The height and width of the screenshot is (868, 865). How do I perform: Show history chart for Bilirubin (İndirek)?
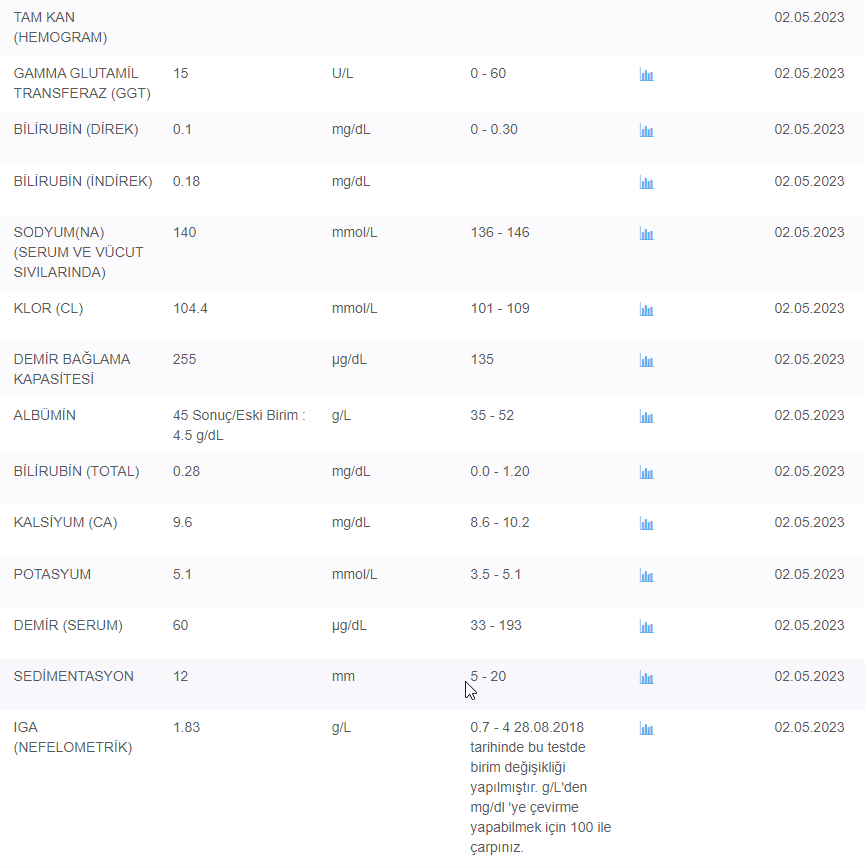pyautogui.click(x=646, y=183)
